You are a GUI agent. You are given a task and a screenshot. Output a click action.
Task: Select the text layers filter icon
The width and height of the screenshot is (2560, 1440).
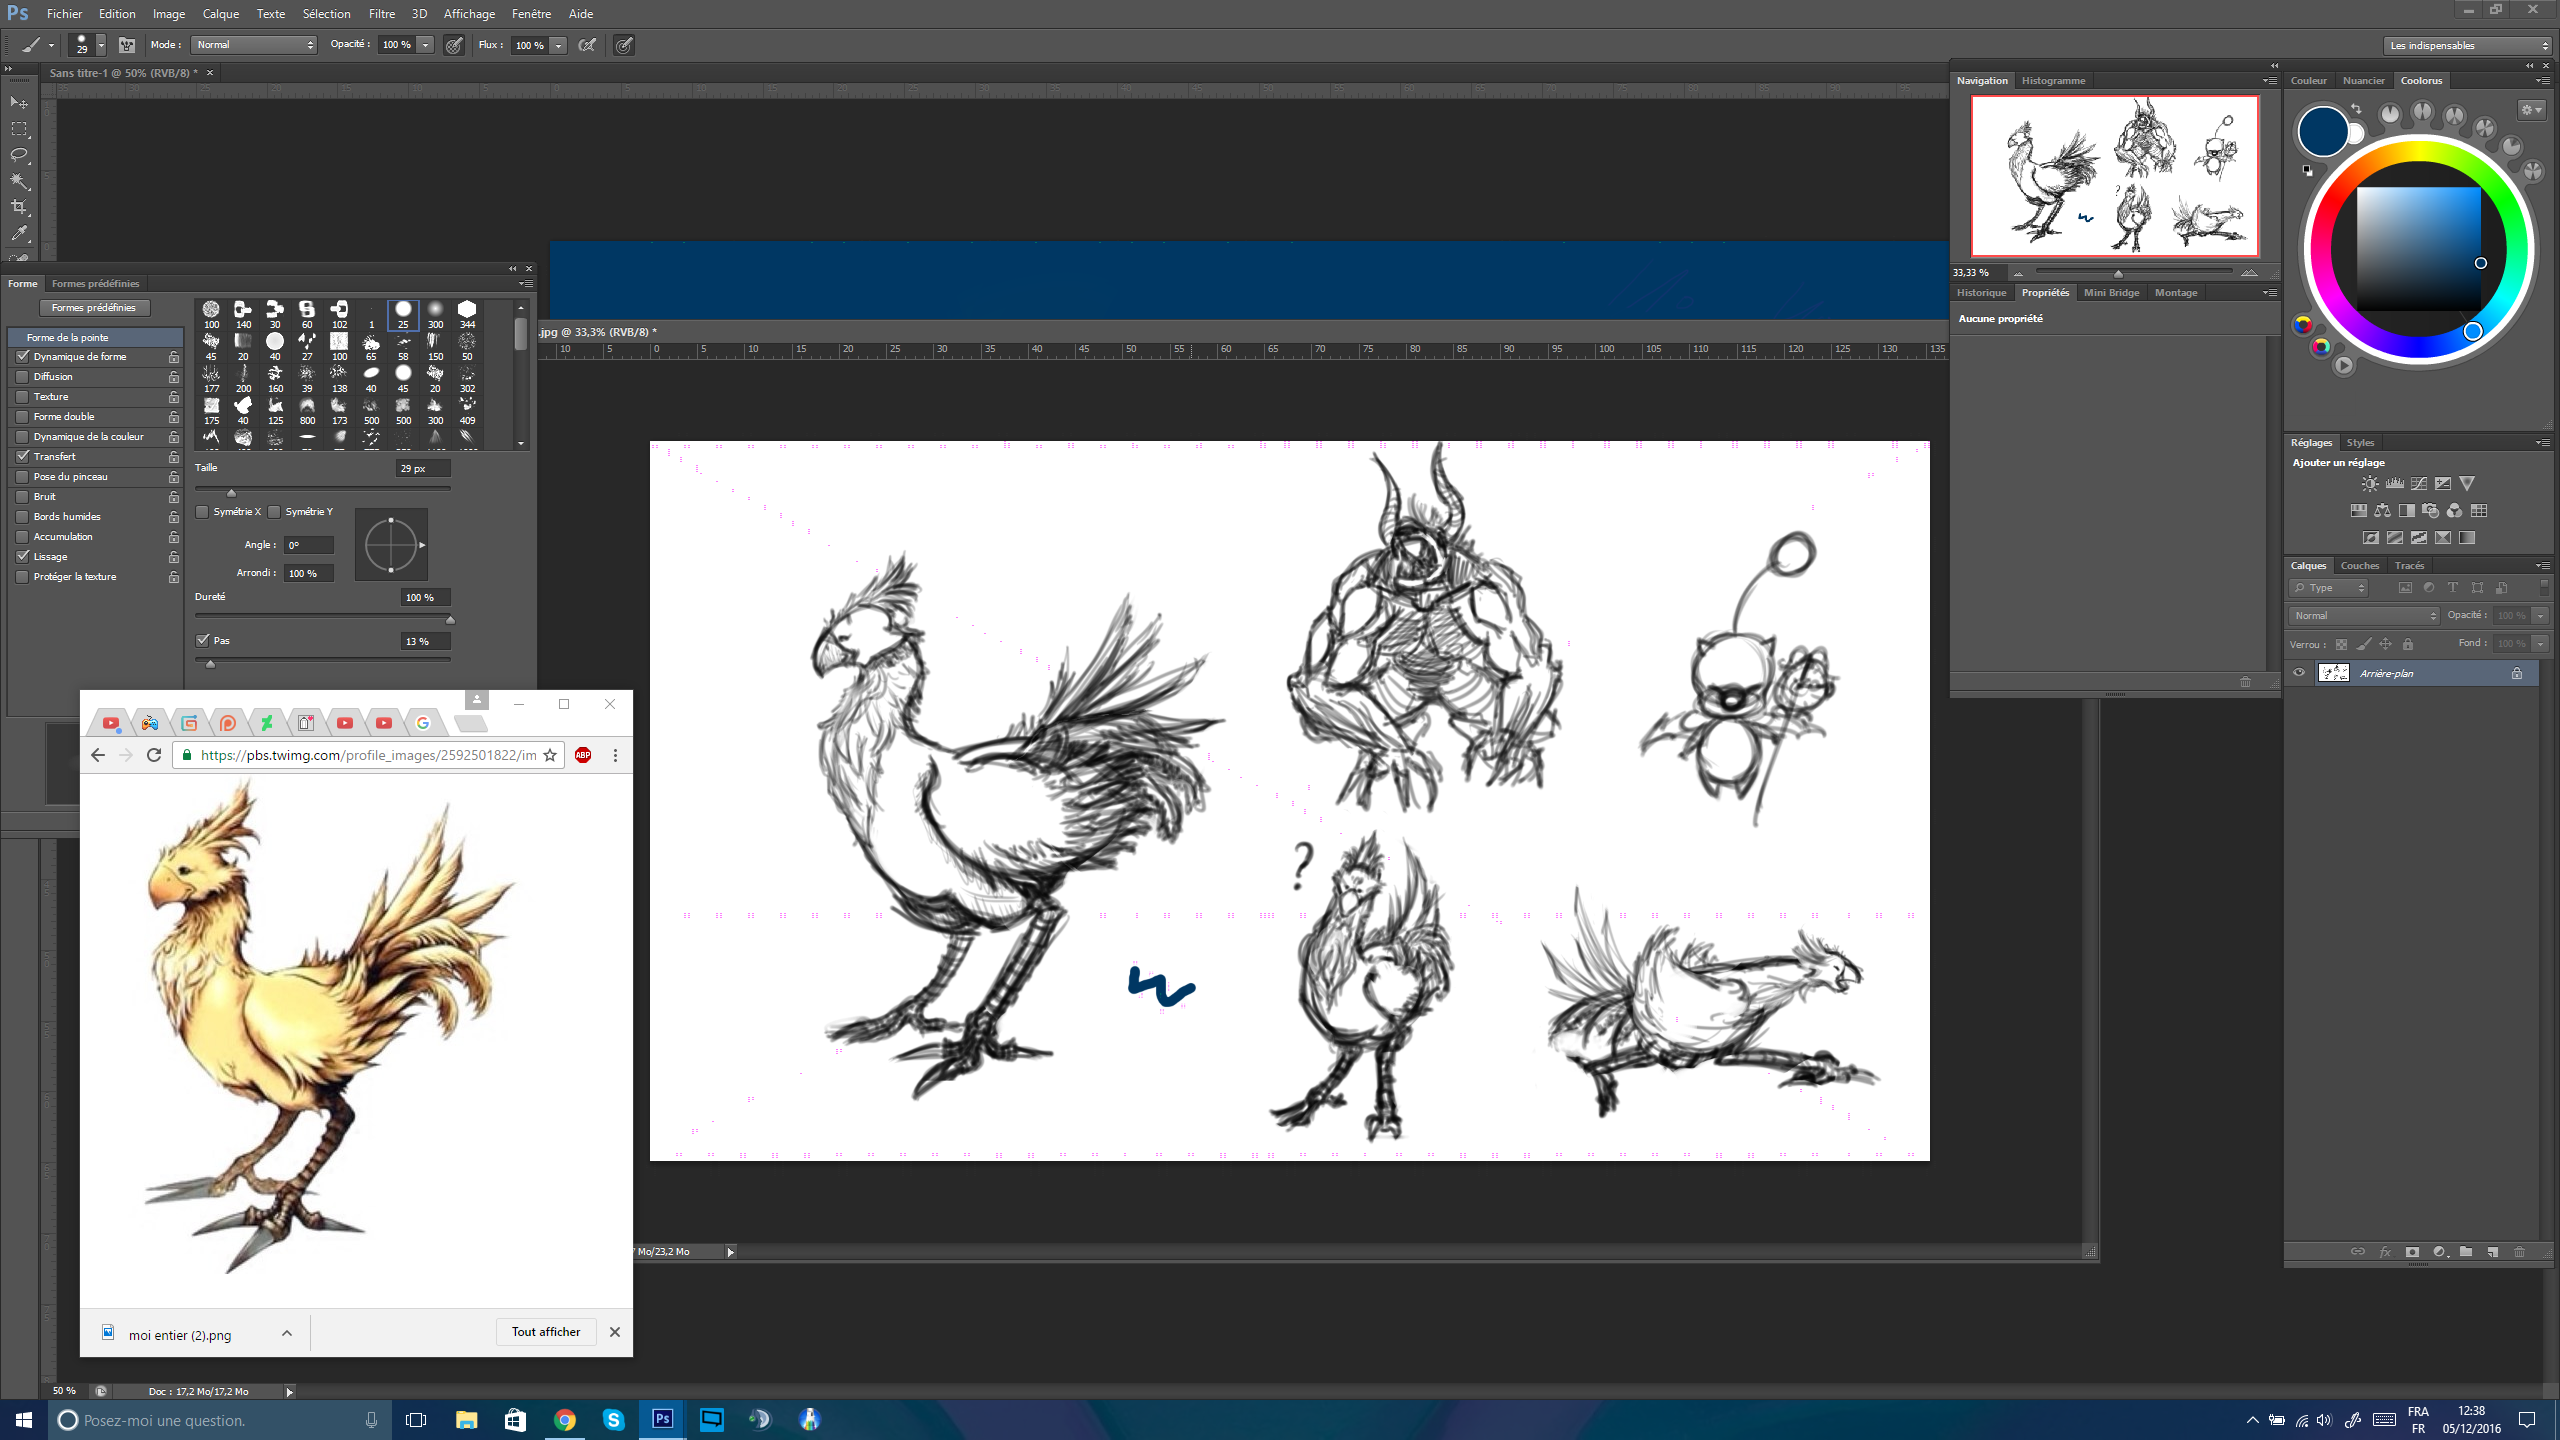2453,588
